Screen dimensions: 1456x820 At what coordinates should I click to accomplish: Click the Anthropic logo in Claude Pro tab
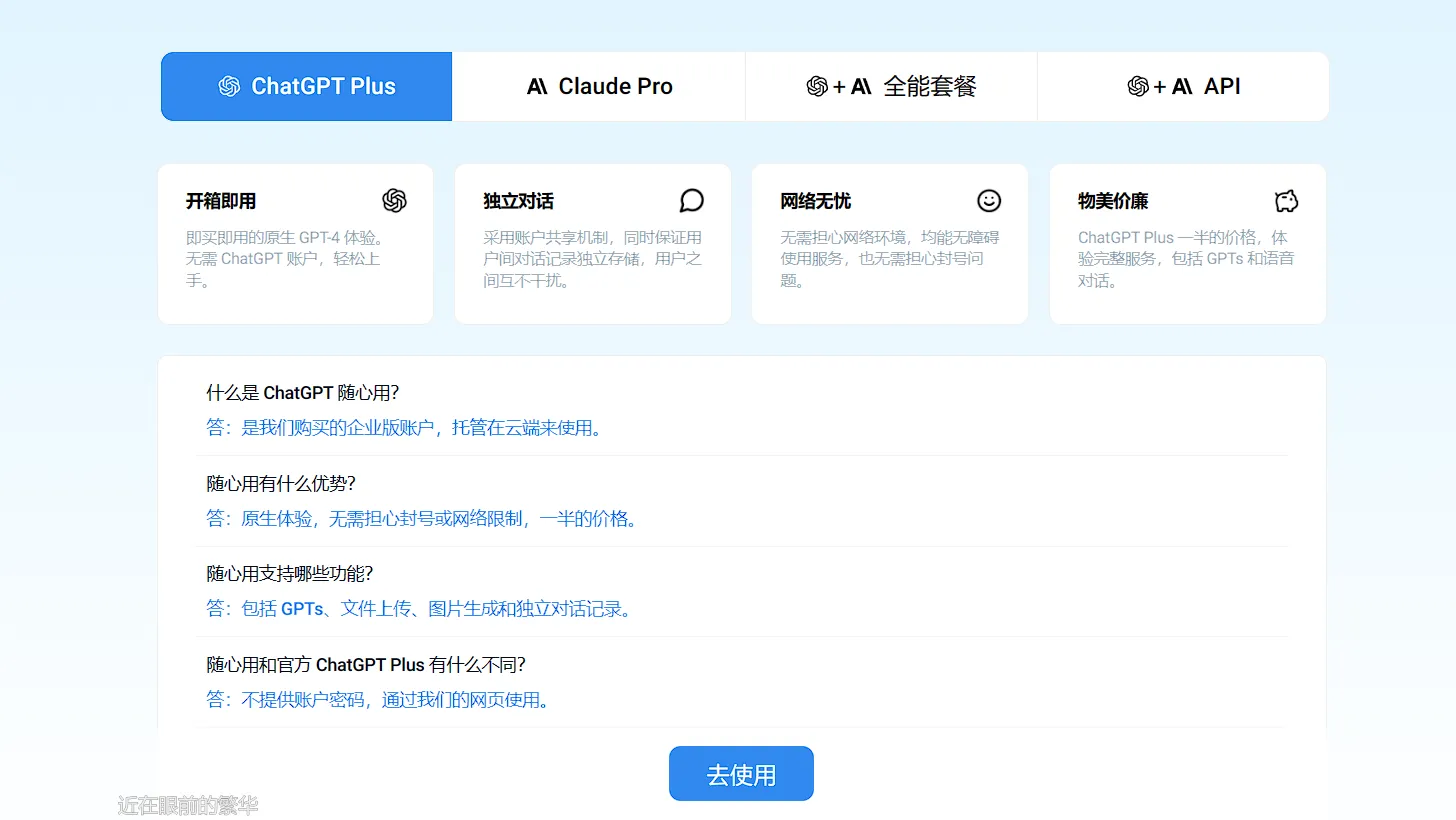point(537,86)
